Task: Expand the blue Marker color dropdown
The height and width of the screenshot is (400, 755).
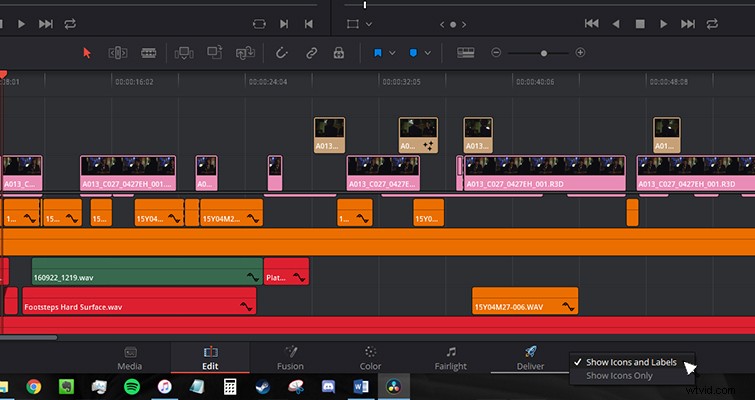Action: (x=427, y=53)
